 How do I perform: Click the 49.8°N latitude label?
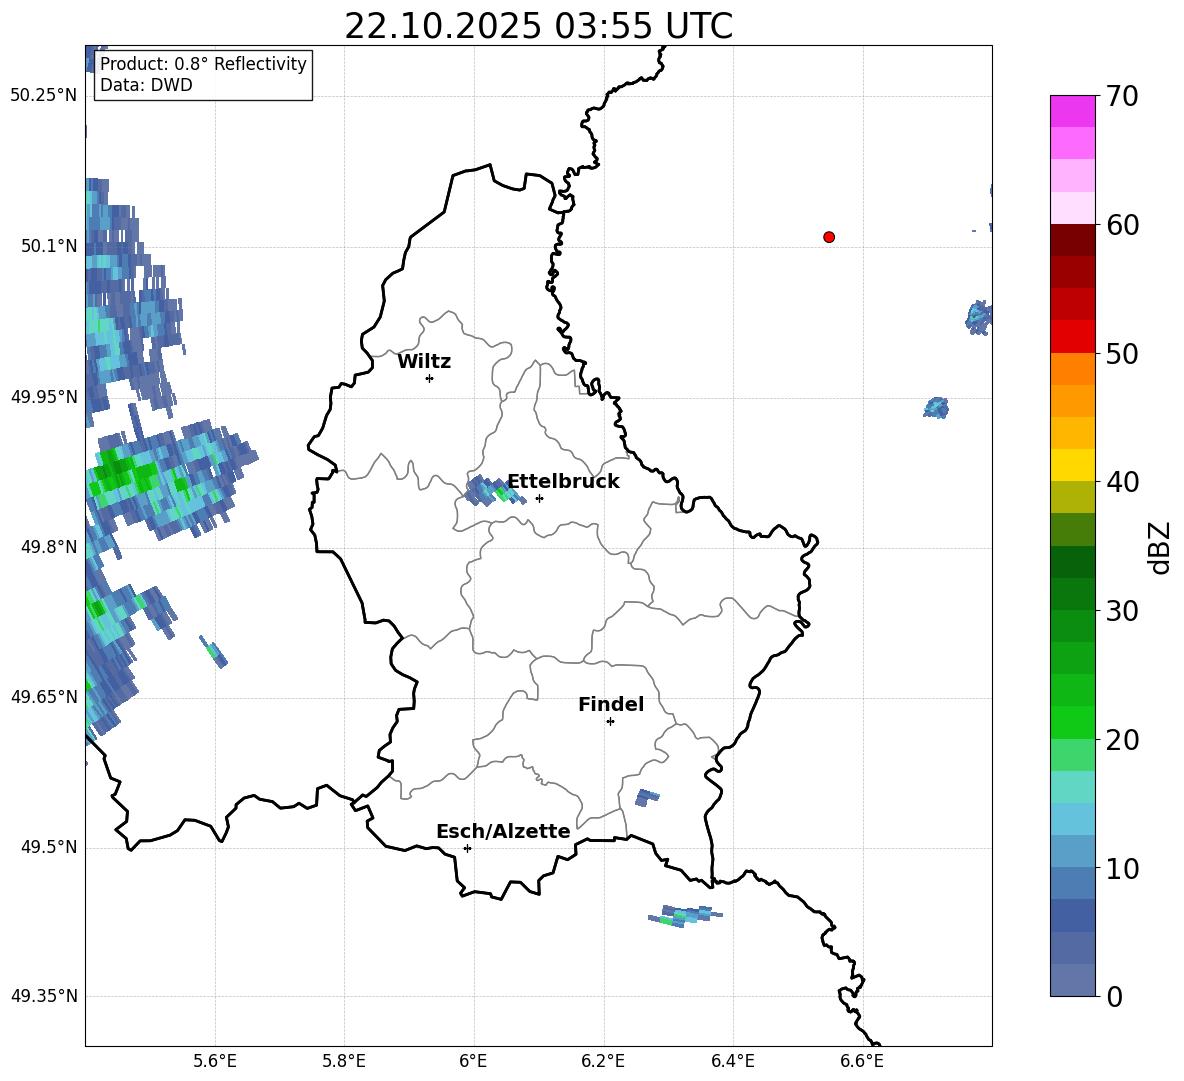(x=50, y=547)
